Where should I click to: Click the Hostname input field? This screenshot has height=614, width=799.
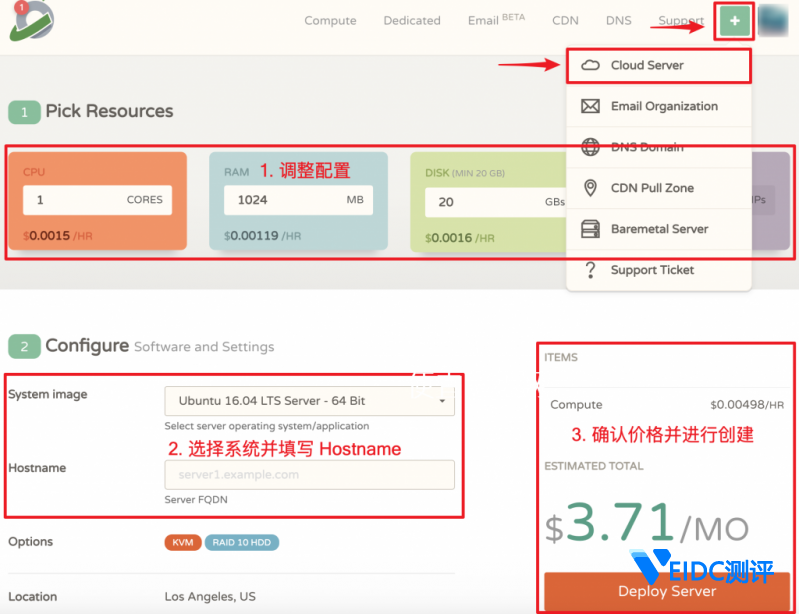tap(309, 474)
